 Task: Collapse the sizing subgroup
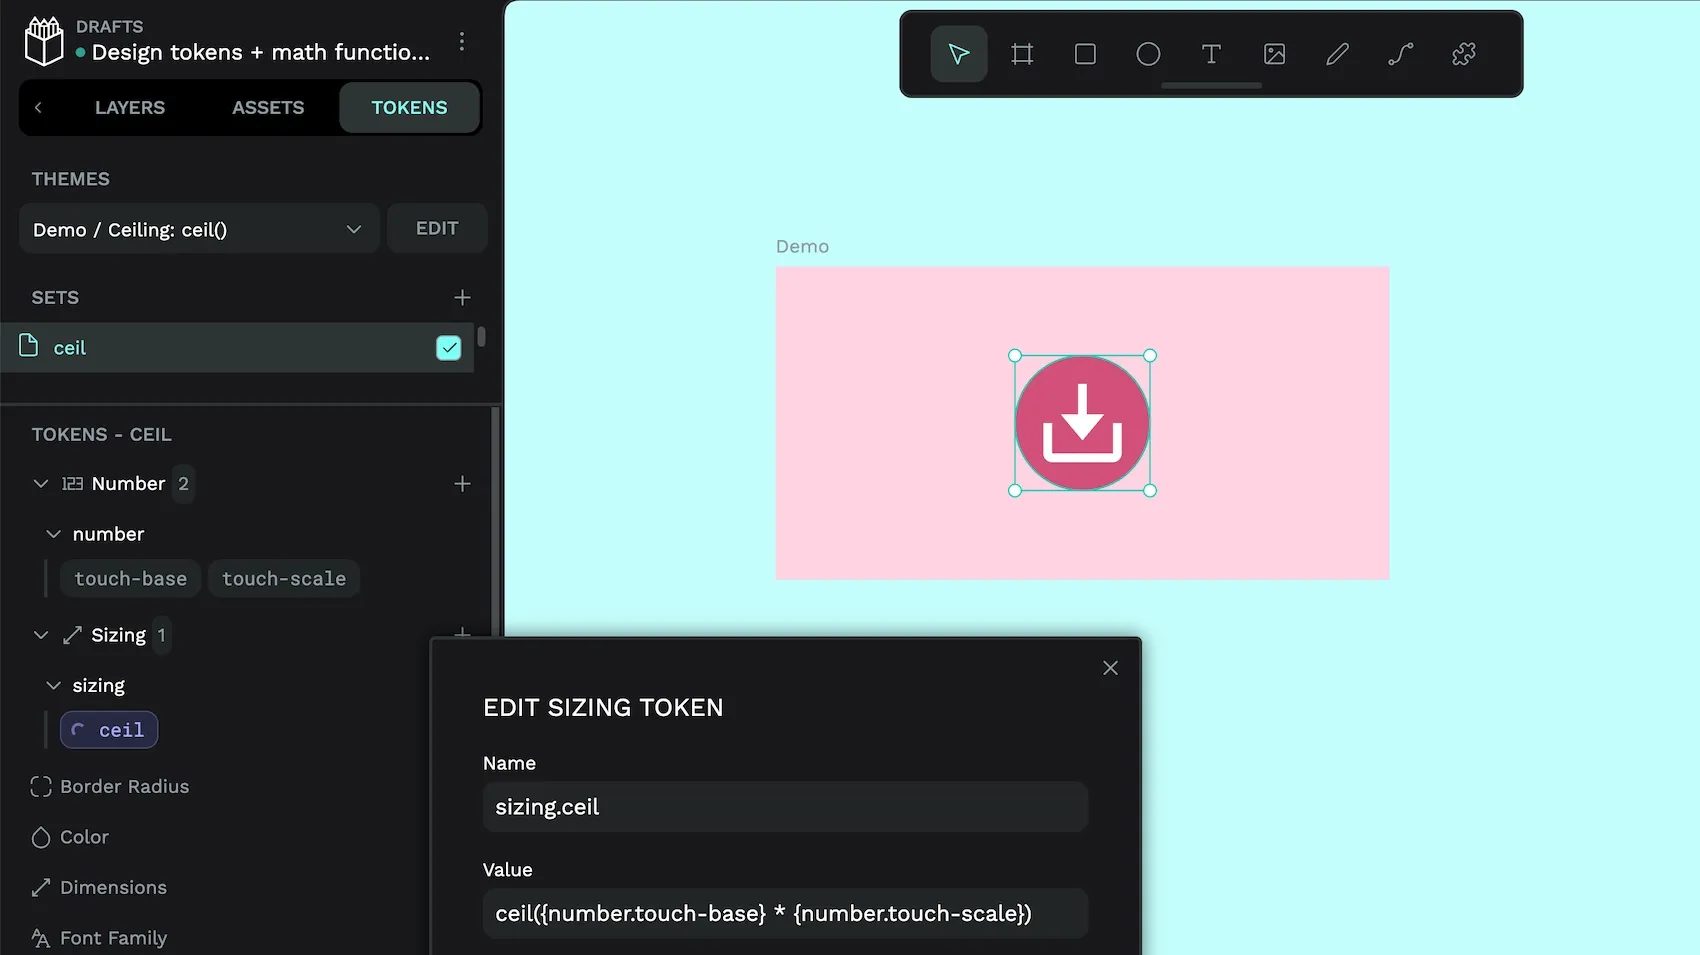click(x=54, y=685)
